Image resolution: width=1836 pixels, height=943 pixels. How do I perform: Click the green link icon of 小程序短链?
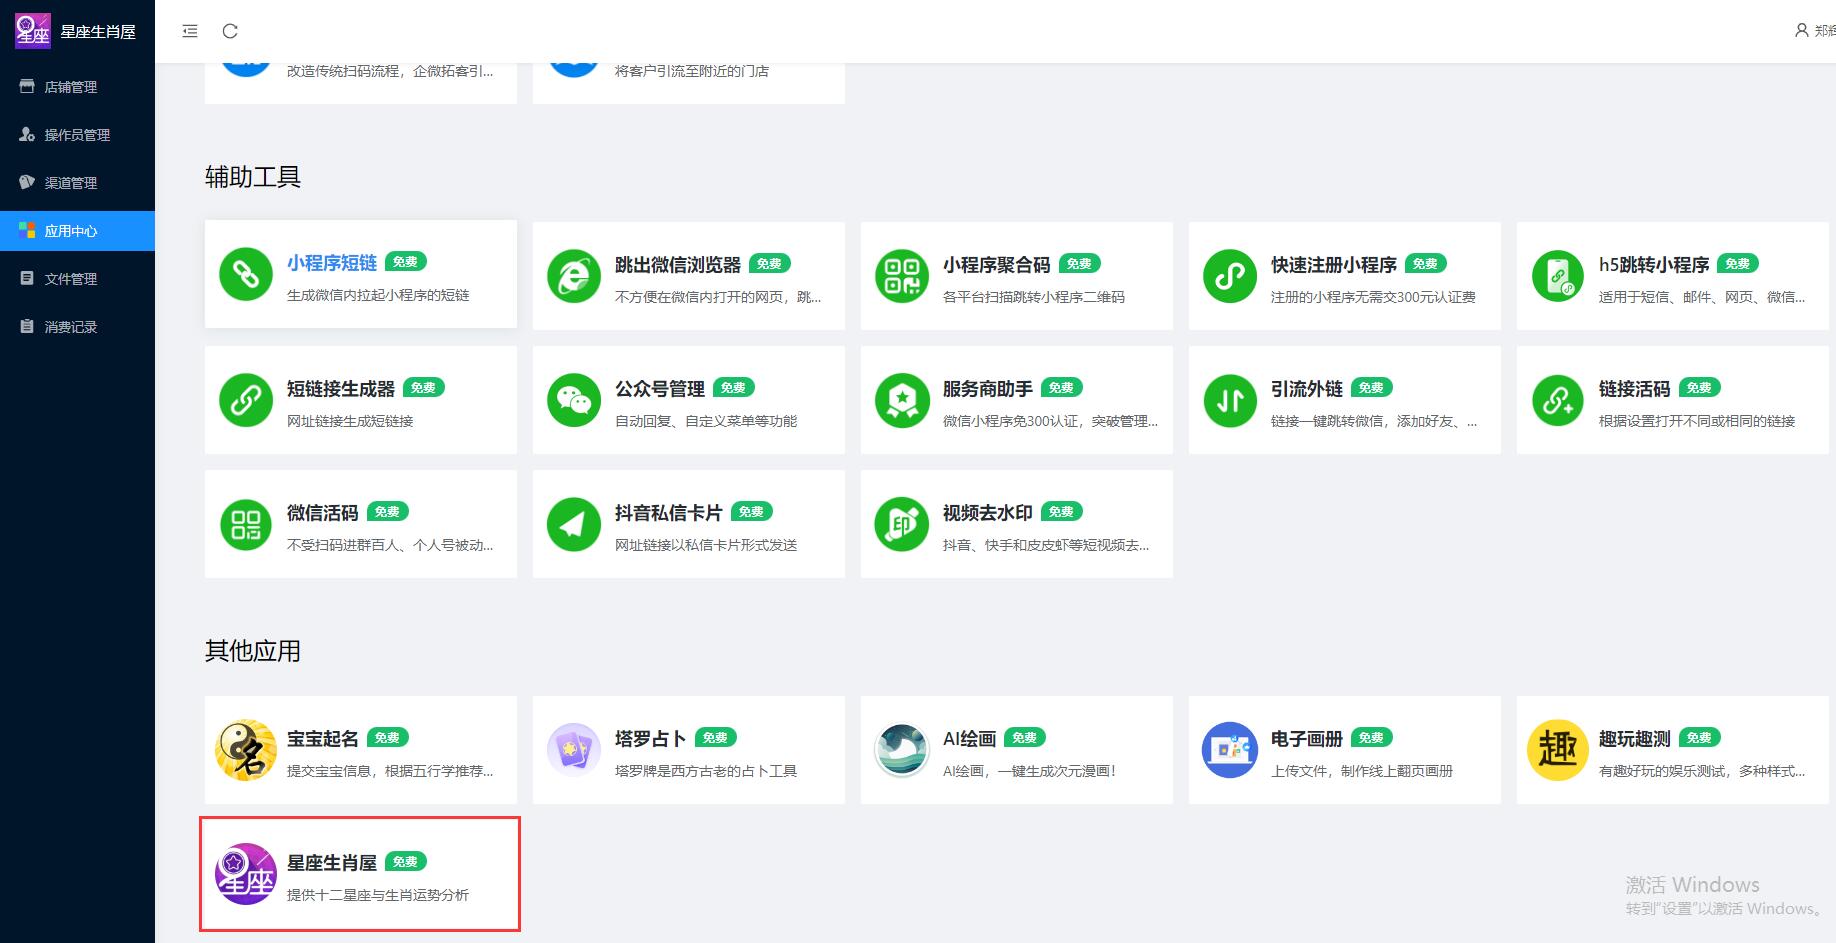coord(245,275)
